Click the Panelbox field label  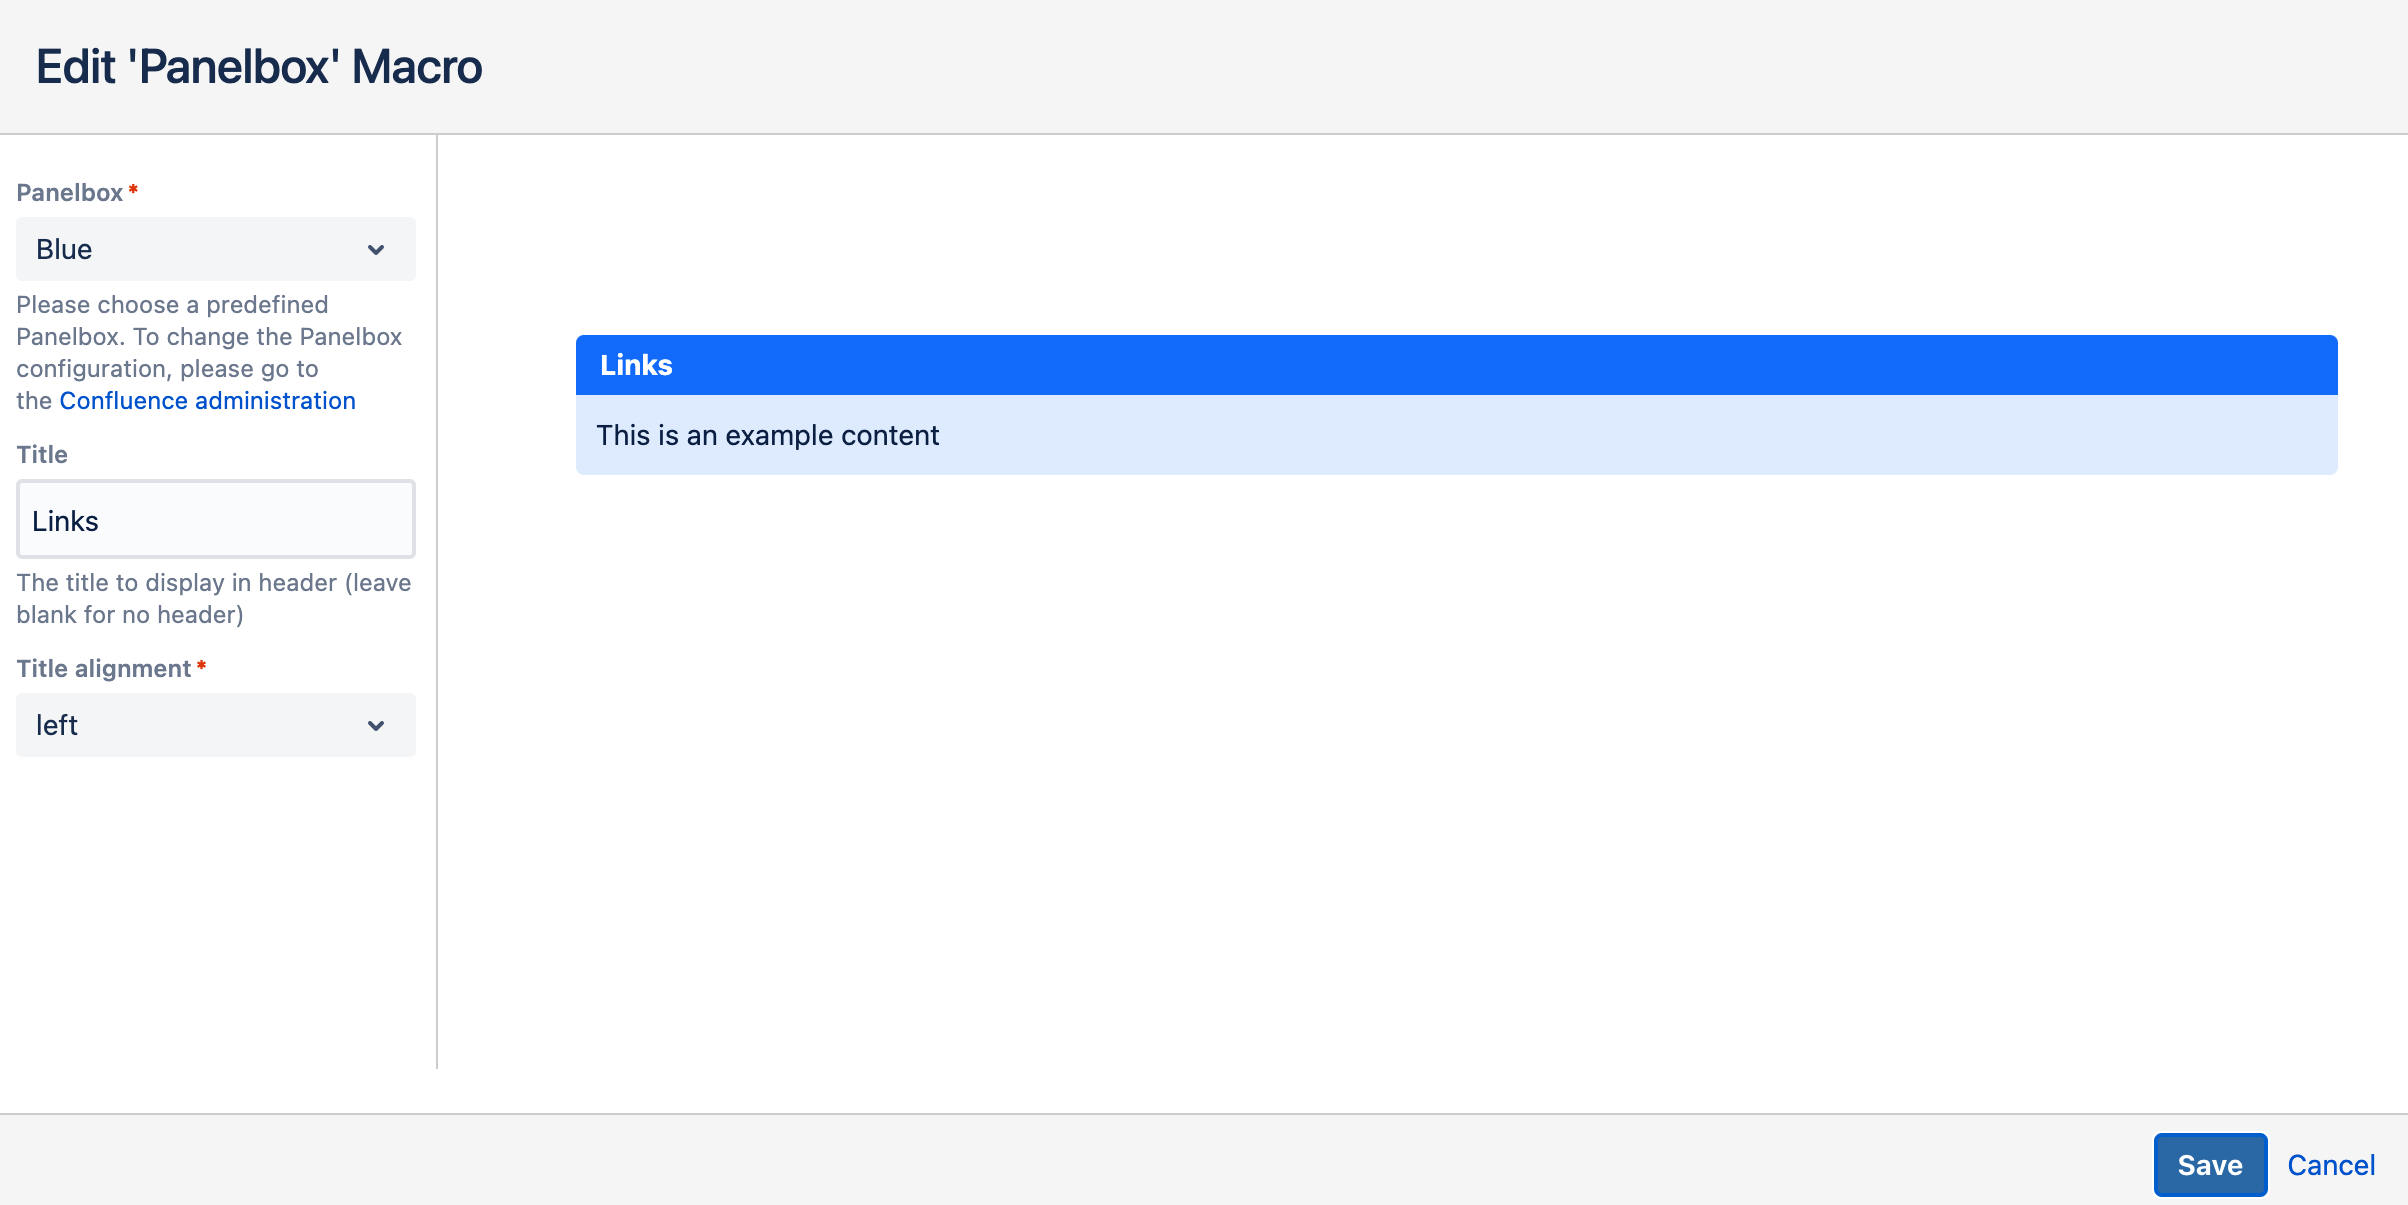tap(69, 193)
